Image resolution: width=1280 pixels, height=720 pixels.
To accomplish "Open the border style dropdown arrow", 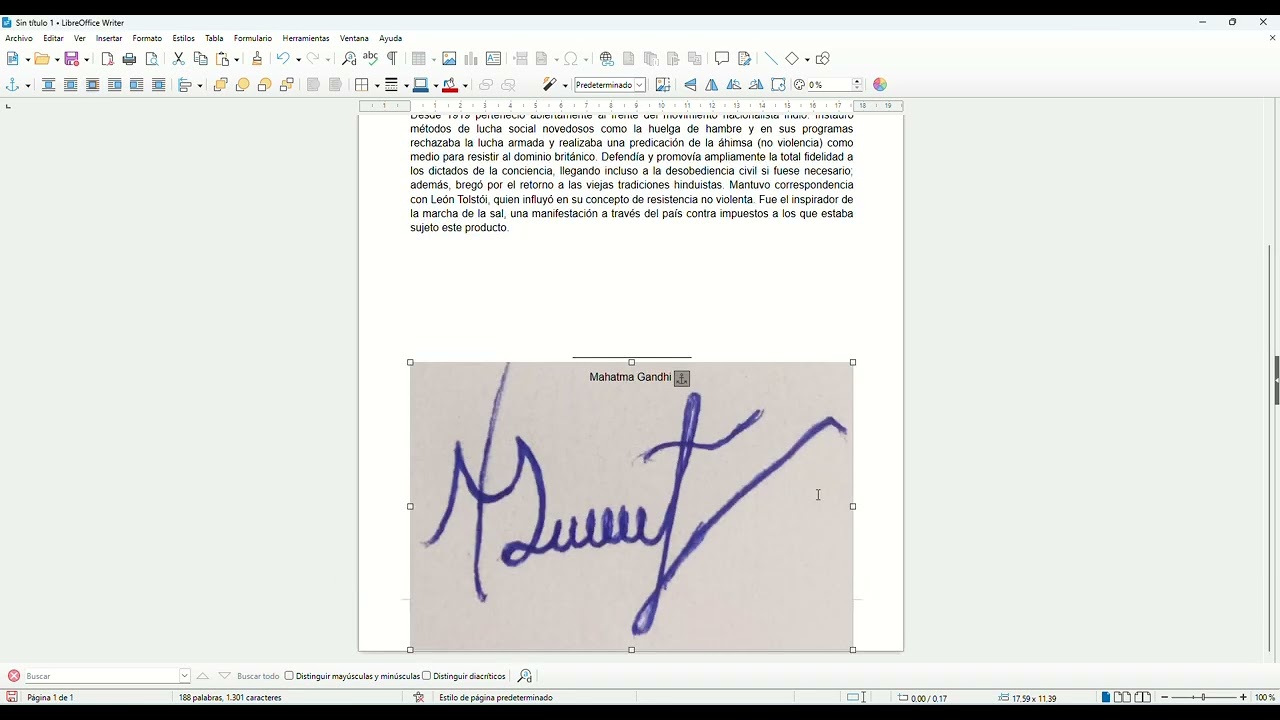I will pyautogui.click(x=407, y=85).
